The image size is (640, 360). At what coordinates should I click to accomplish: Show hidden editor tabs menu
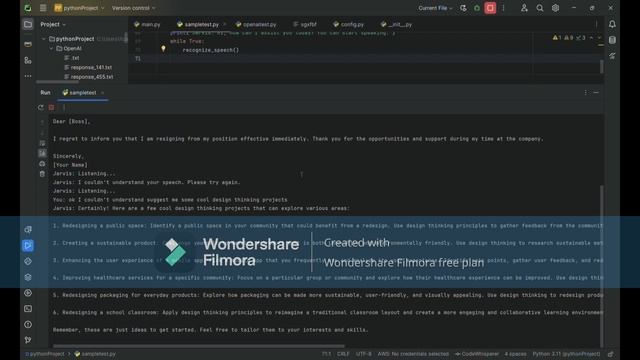[x=596, y=24]
